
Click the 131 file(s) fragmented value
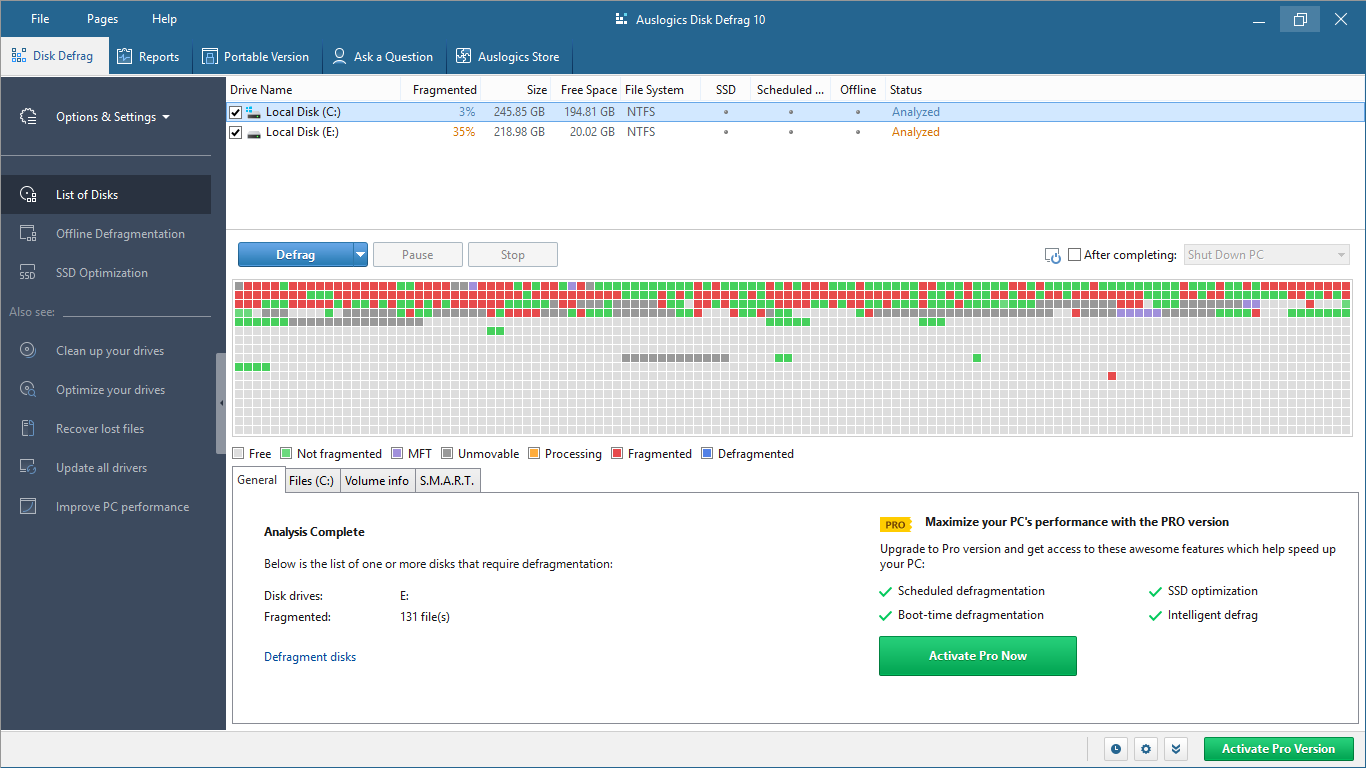[x=425, y=617]
